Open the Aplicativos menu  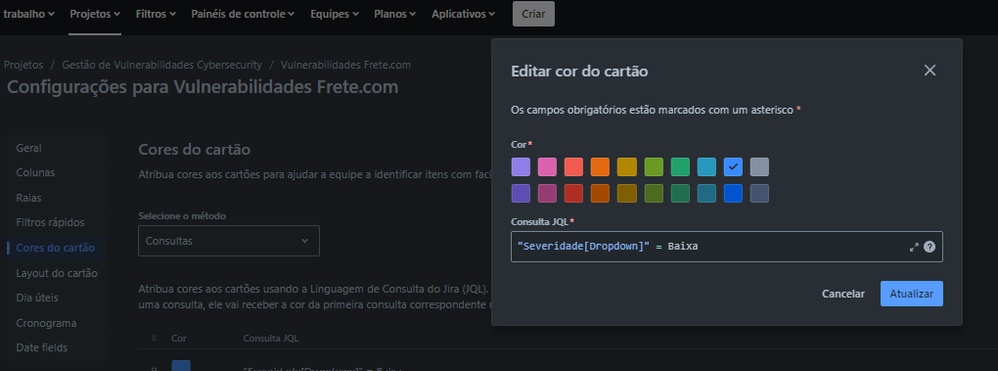(x=463, y=14)
